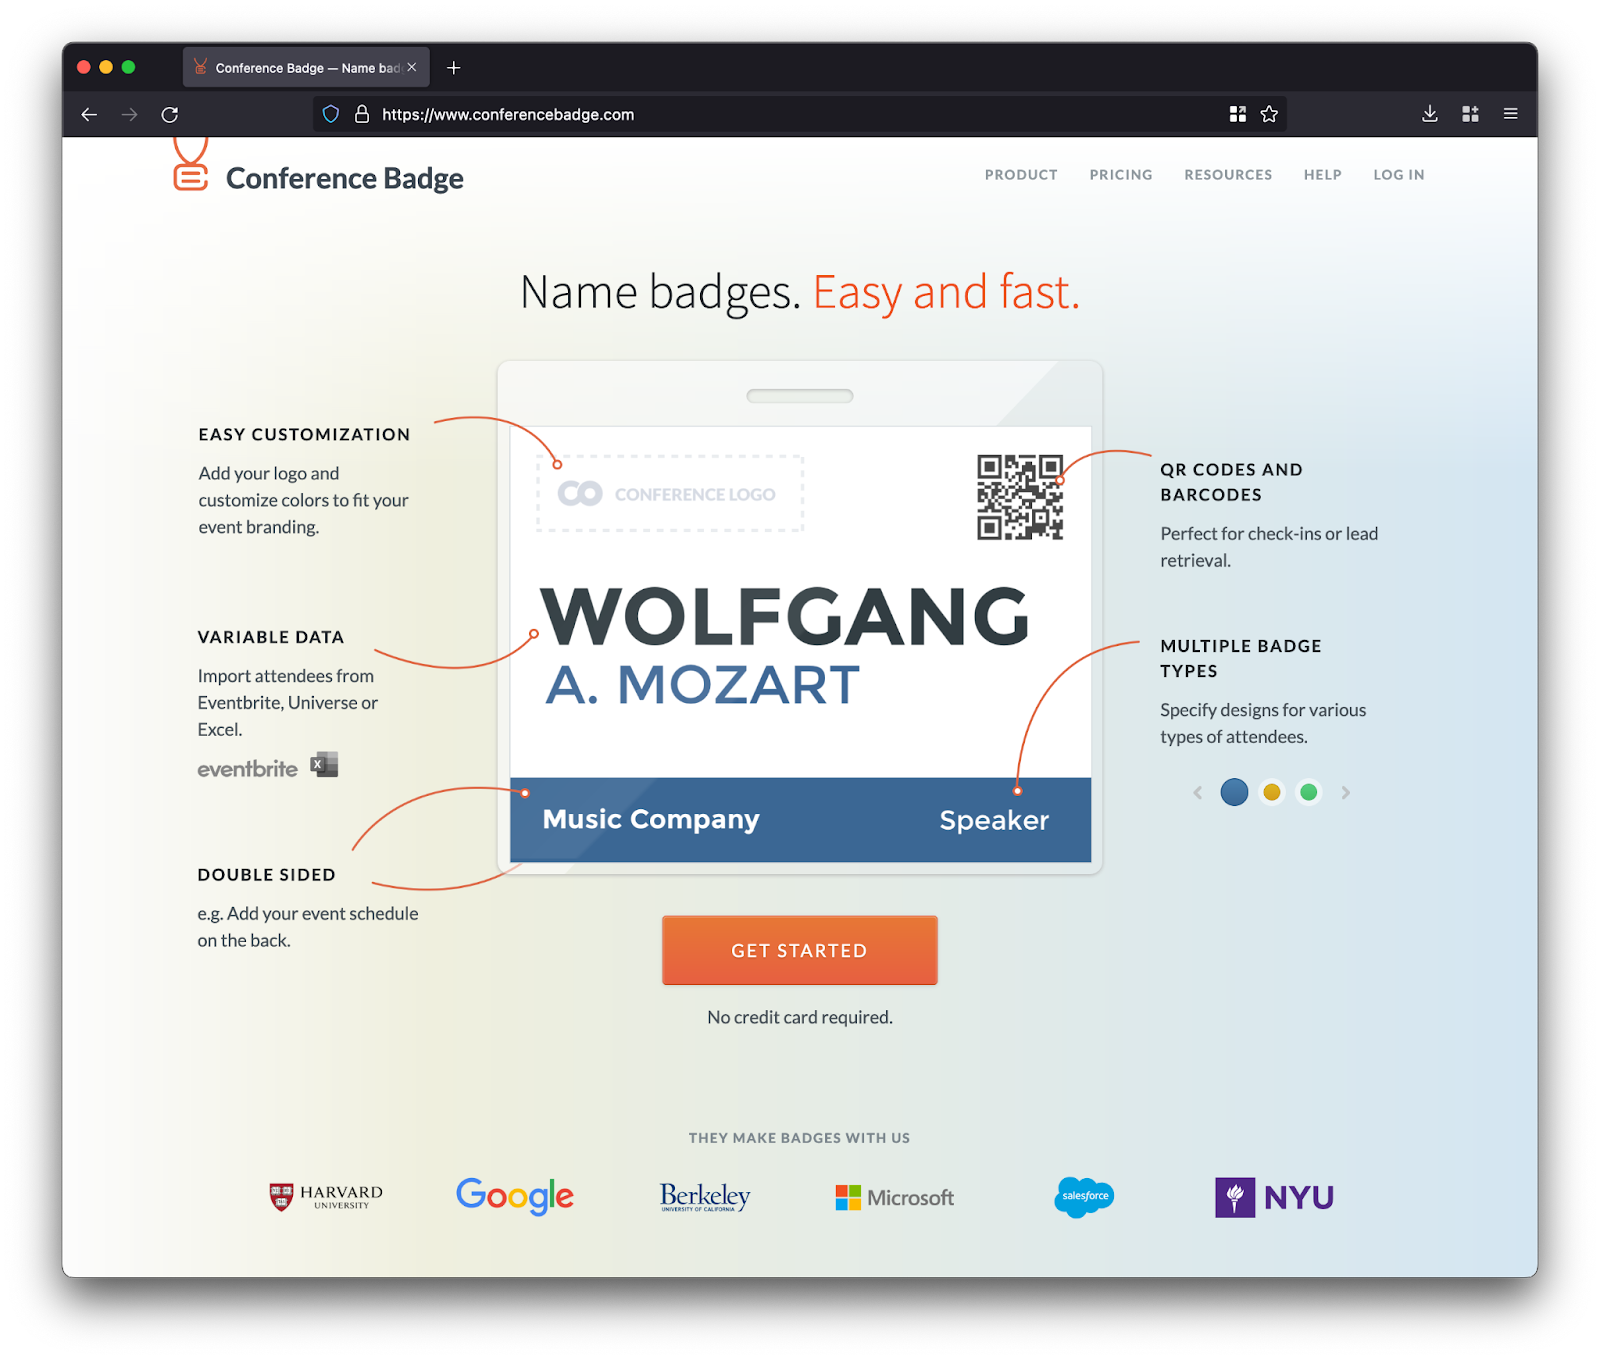
Task: Click the THEY MAKE BADGES WITH US text
Action: click(x=800, y=1138)
